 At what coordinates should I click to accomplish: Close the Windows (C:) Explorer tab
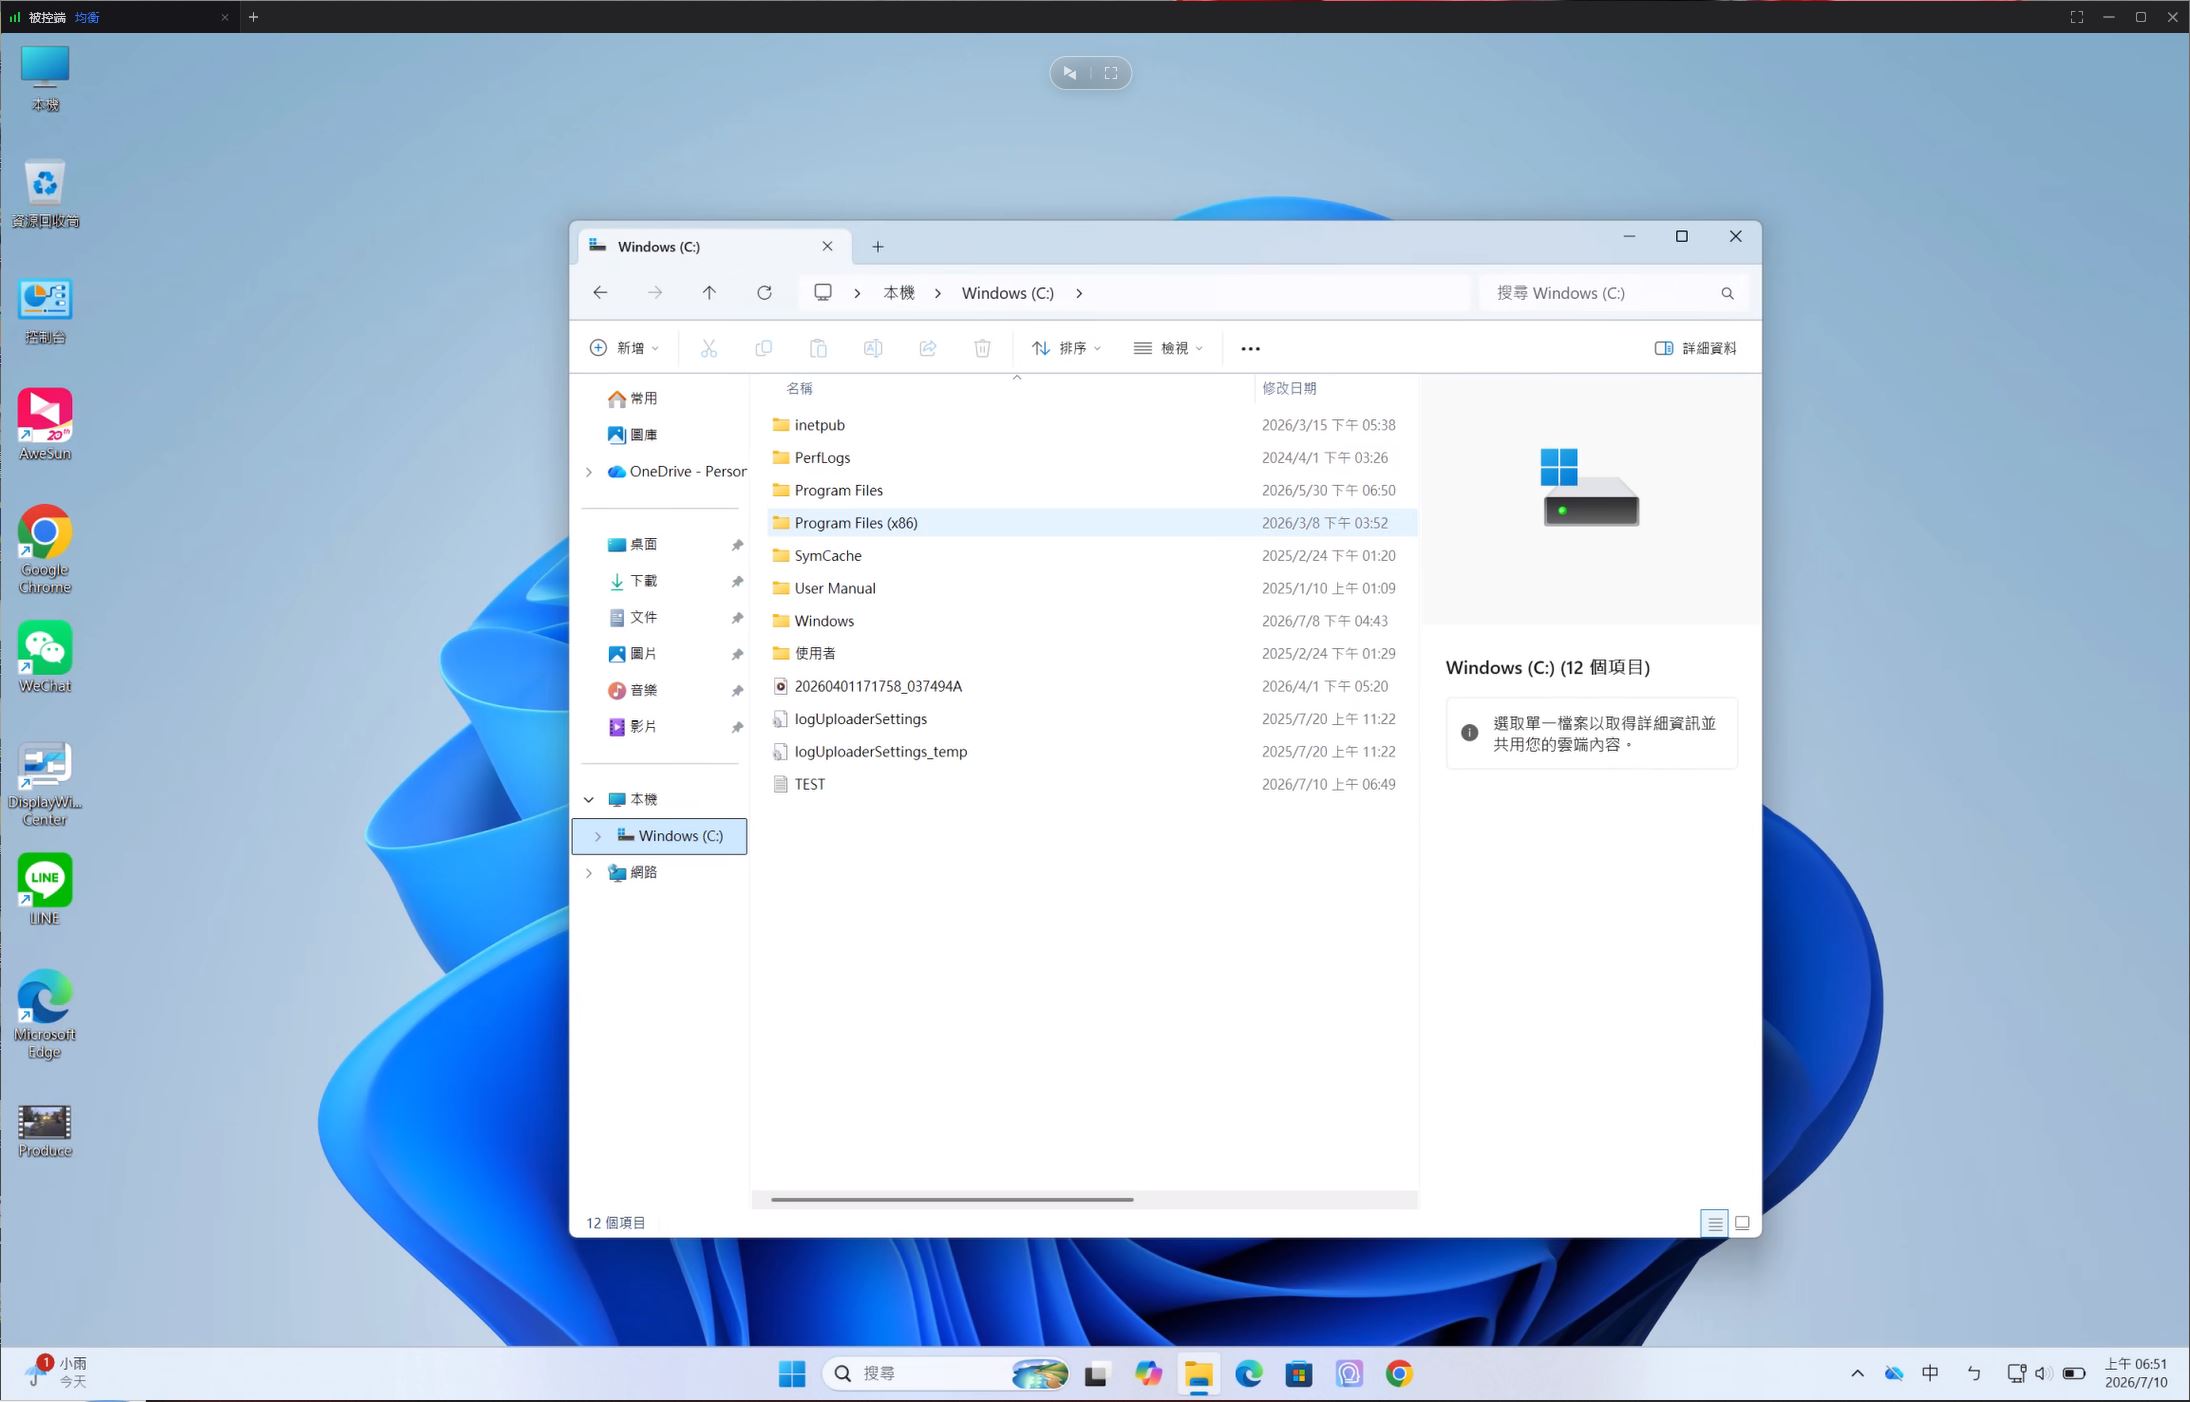click(827, 246)
